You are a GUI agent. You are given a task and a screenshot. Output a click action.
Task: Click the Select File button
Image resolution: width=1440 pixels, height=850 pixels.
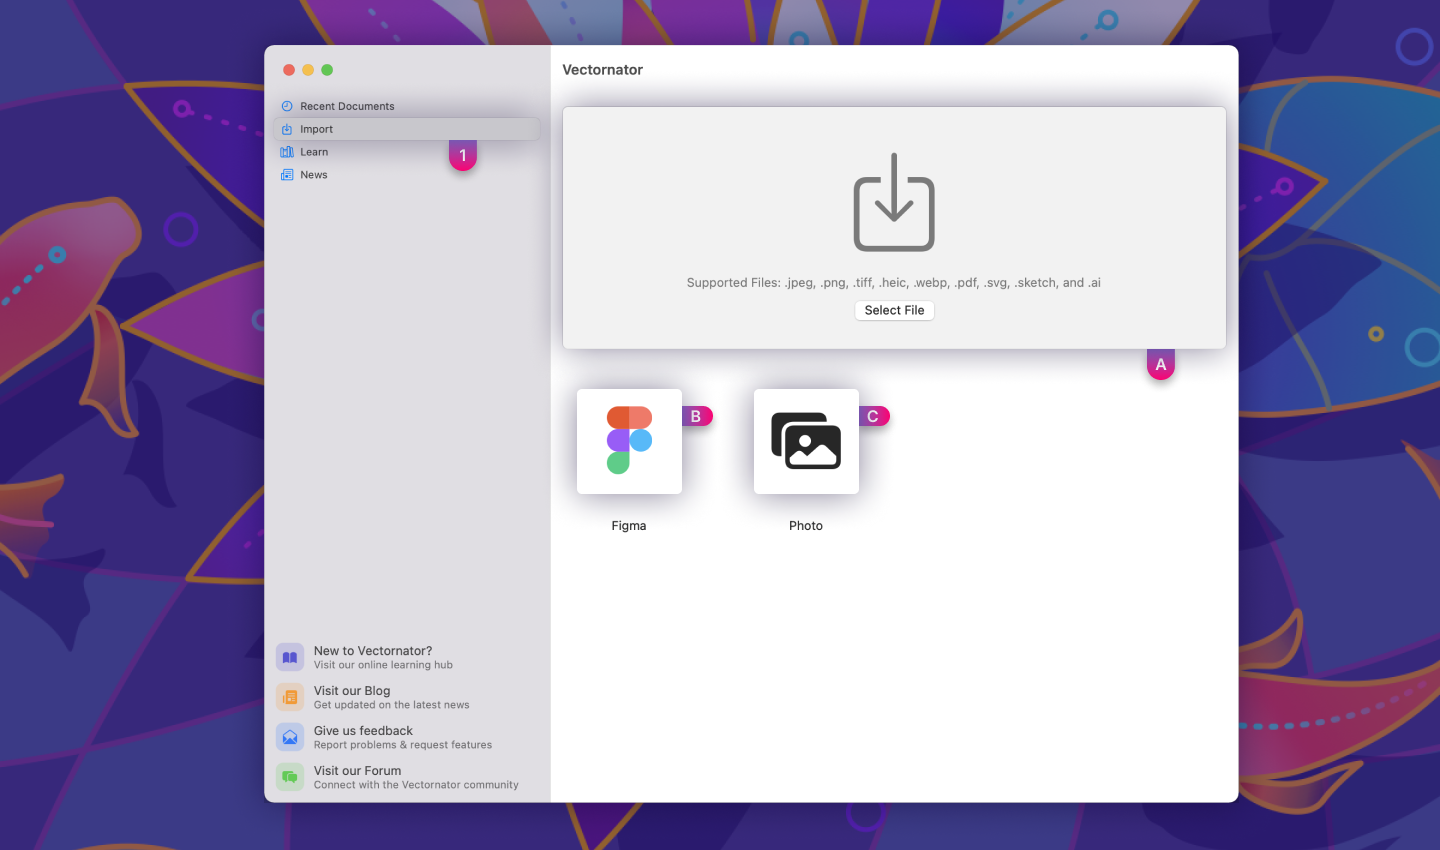point(894,310)
